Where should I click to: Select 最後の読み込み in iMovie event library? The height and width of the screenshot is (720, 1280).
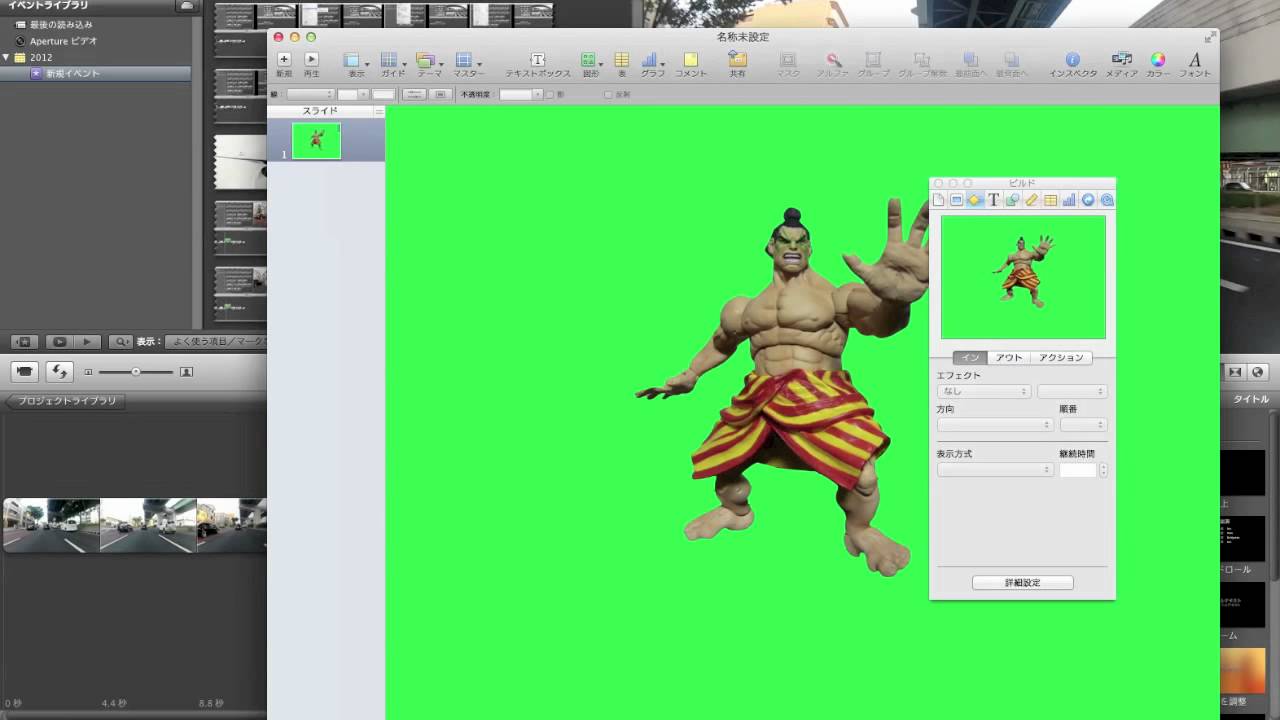coord(60,24)
